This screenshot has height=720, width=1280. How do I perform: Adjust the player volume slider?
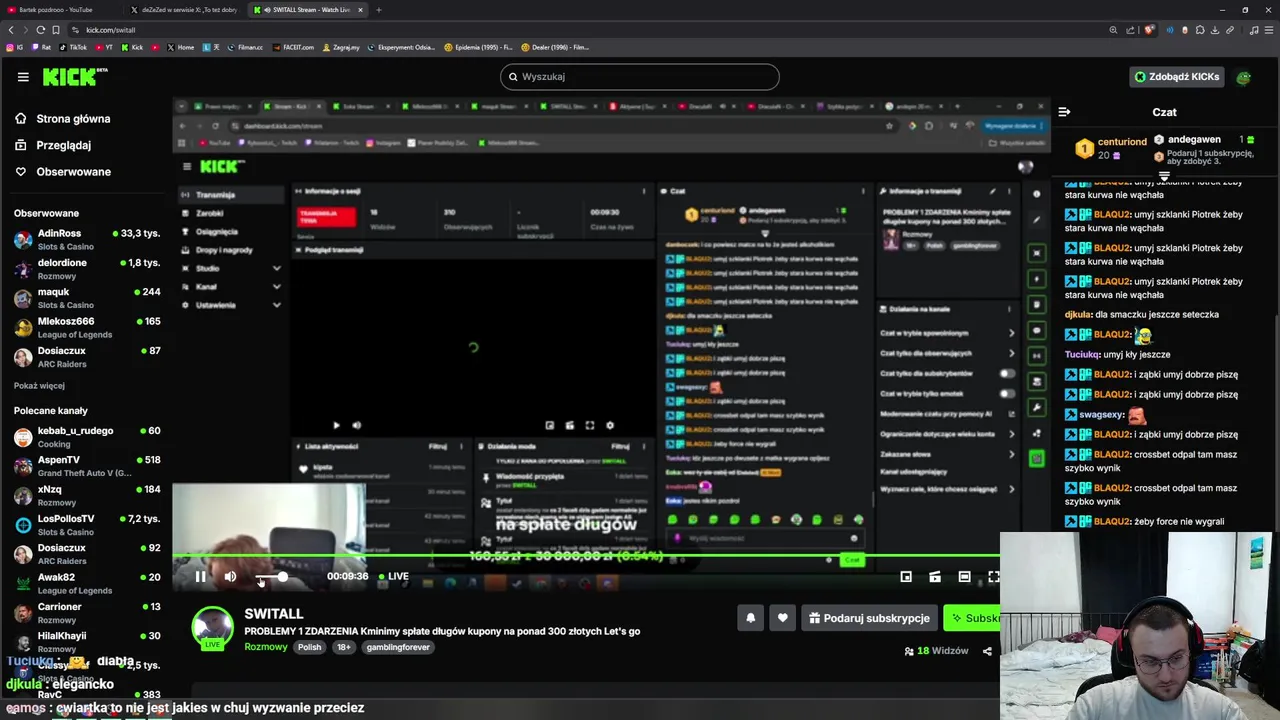pos(270,577)
